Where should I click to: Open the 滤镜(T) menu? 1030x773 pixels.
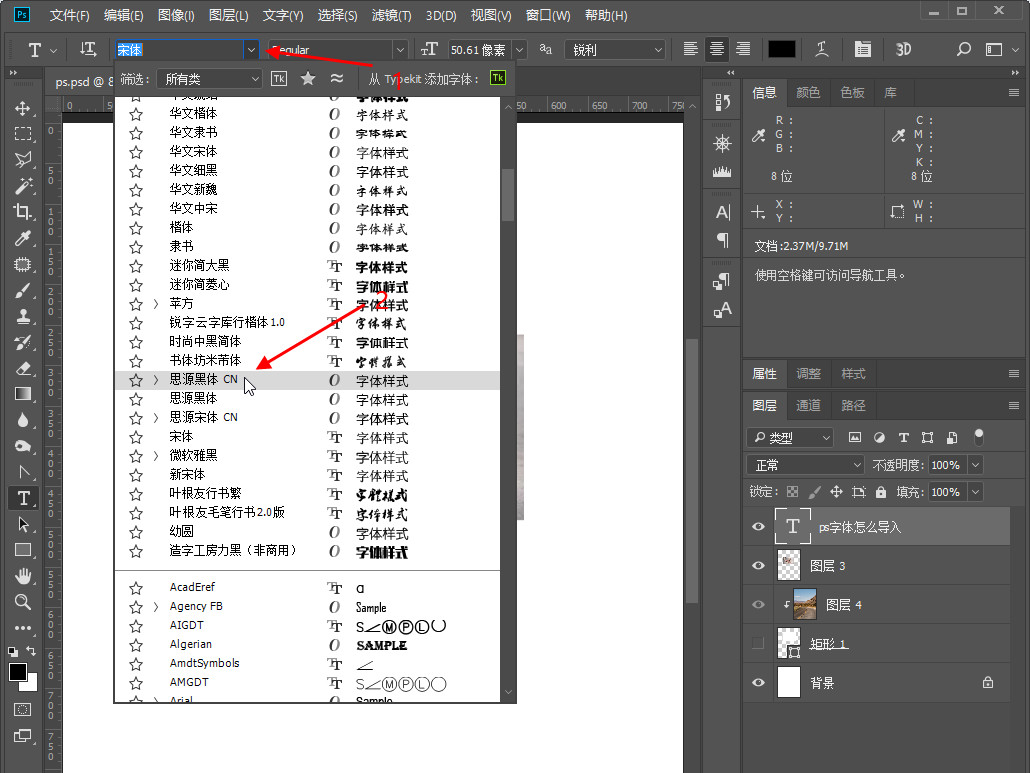(391, 15)
